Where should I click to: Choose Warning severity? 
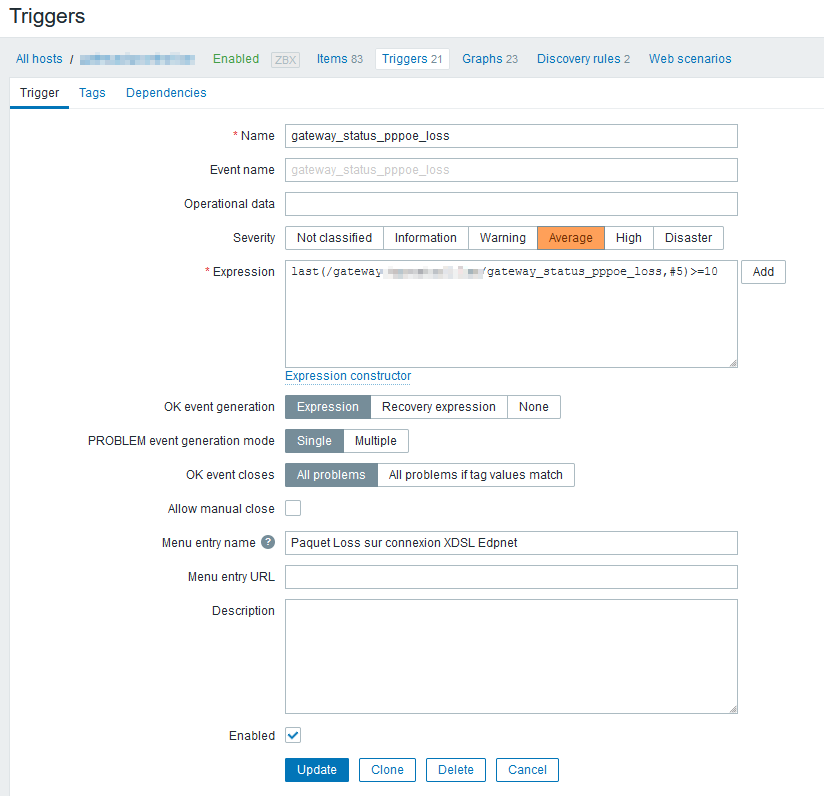(x=502, y=238)
